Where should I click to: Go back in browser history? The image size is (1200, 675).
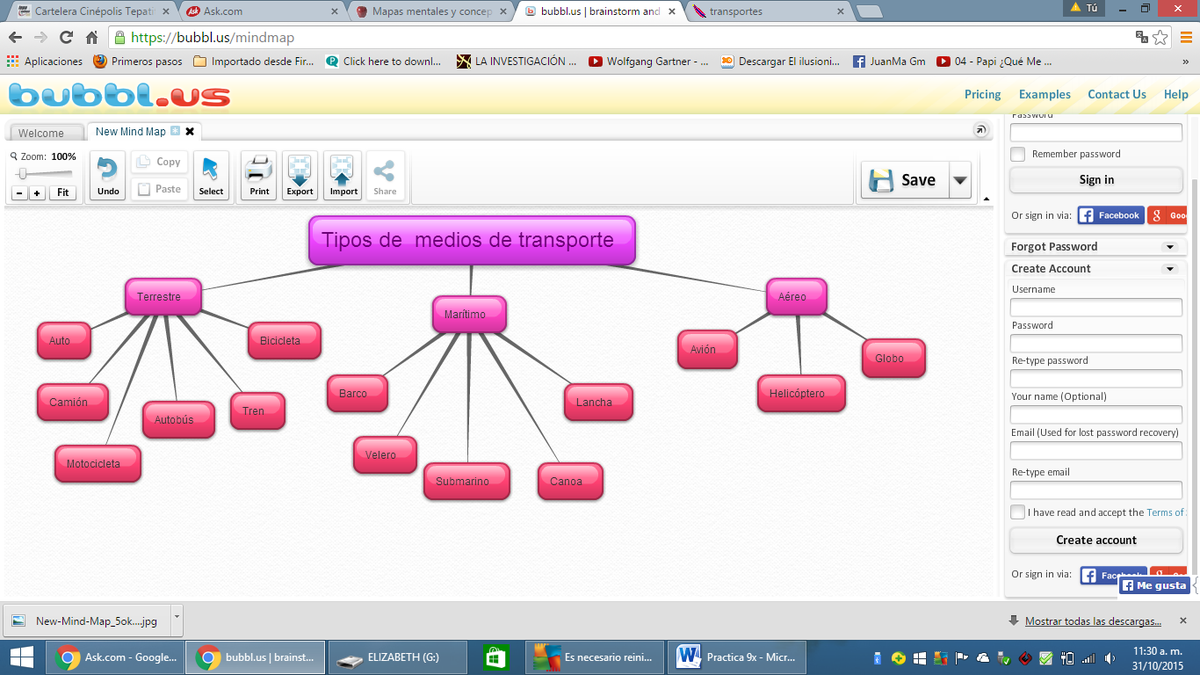point(16,37)
